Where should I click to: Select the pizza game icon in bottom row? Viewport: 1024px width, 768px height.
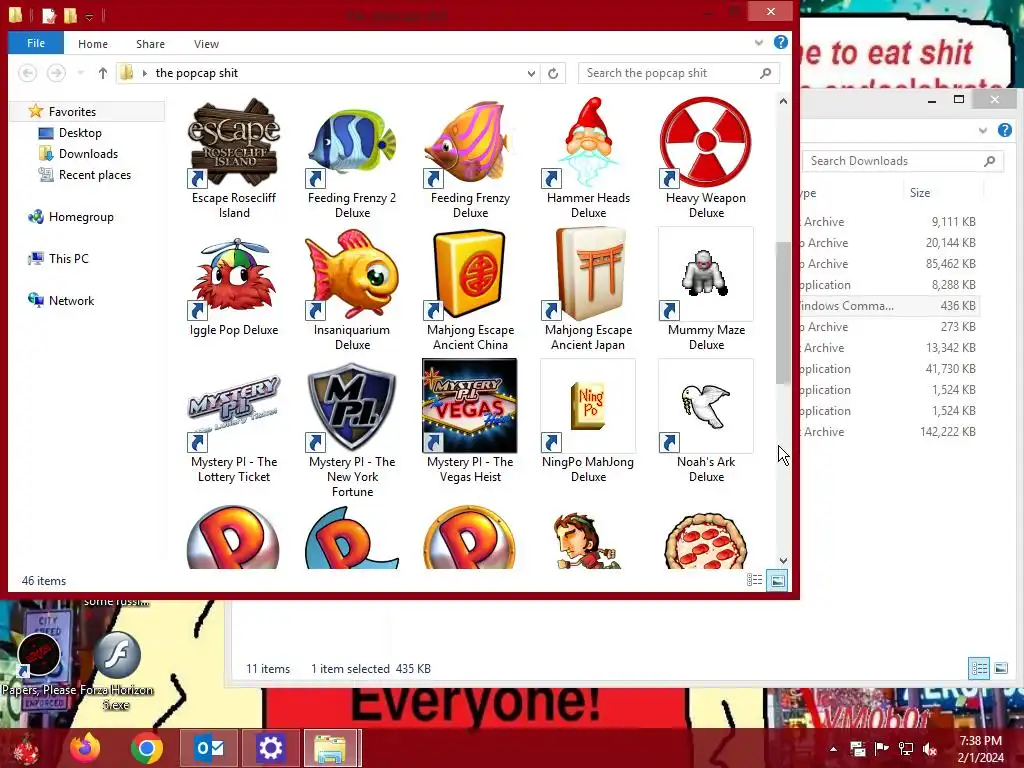click(x=706, y=539)
